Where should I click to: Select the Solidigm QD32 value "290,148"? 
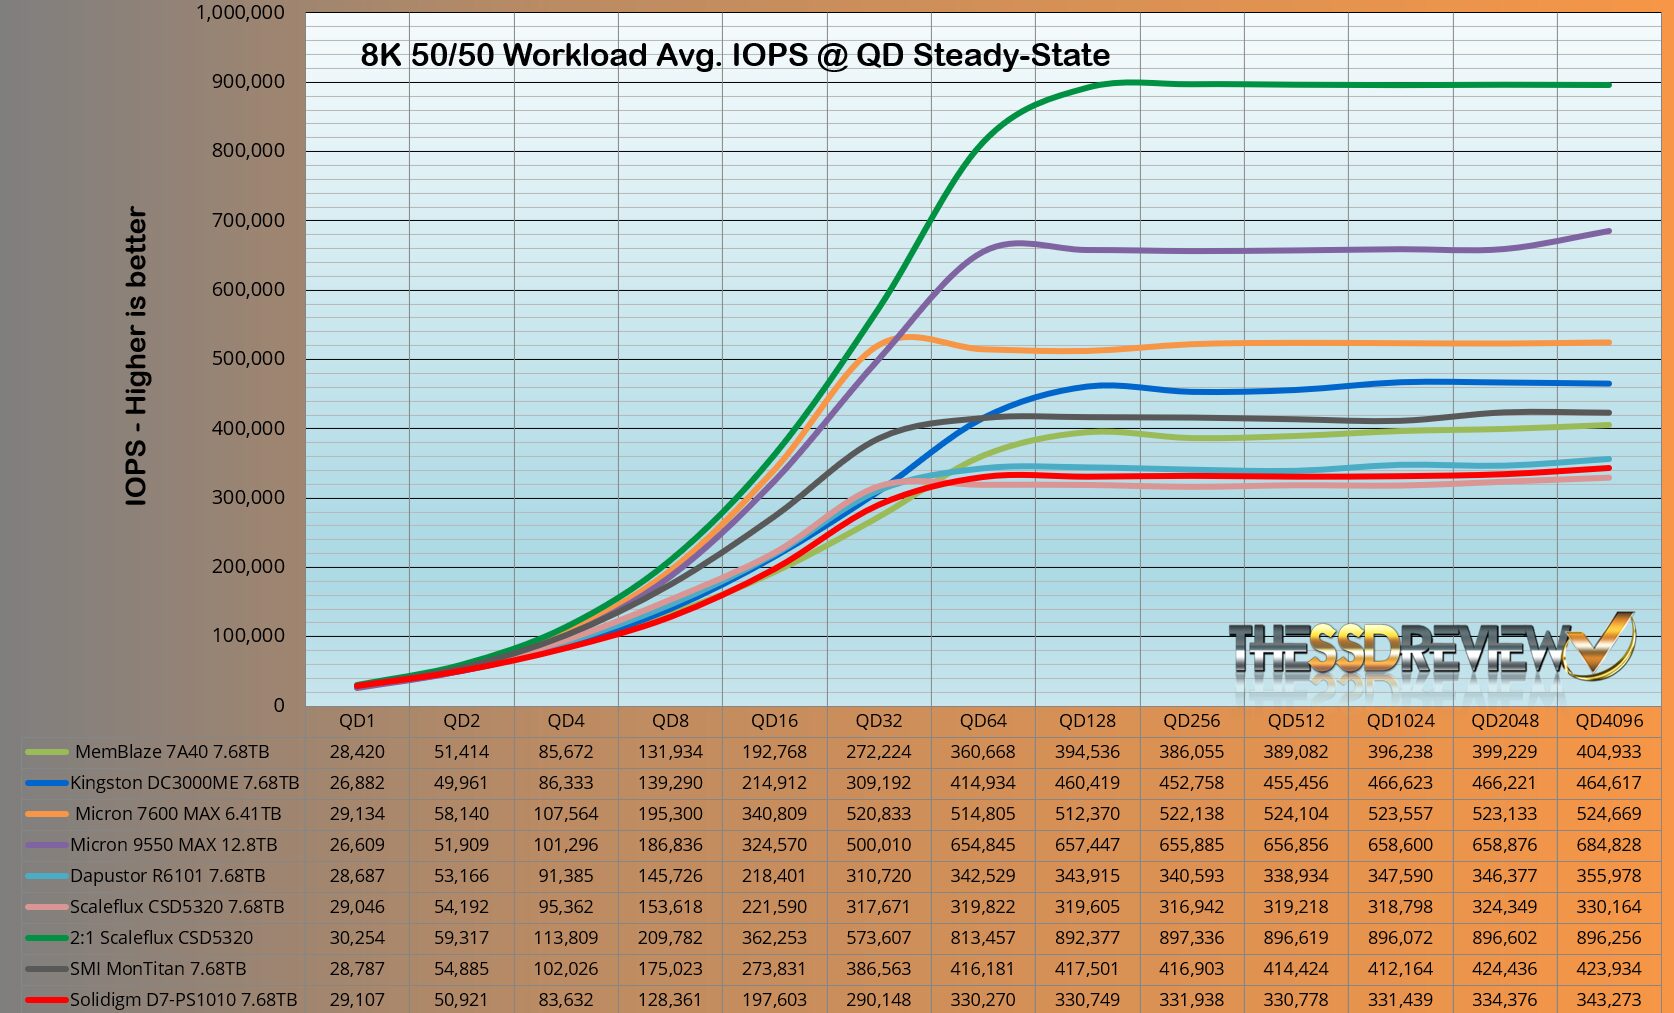[879, 1000]
